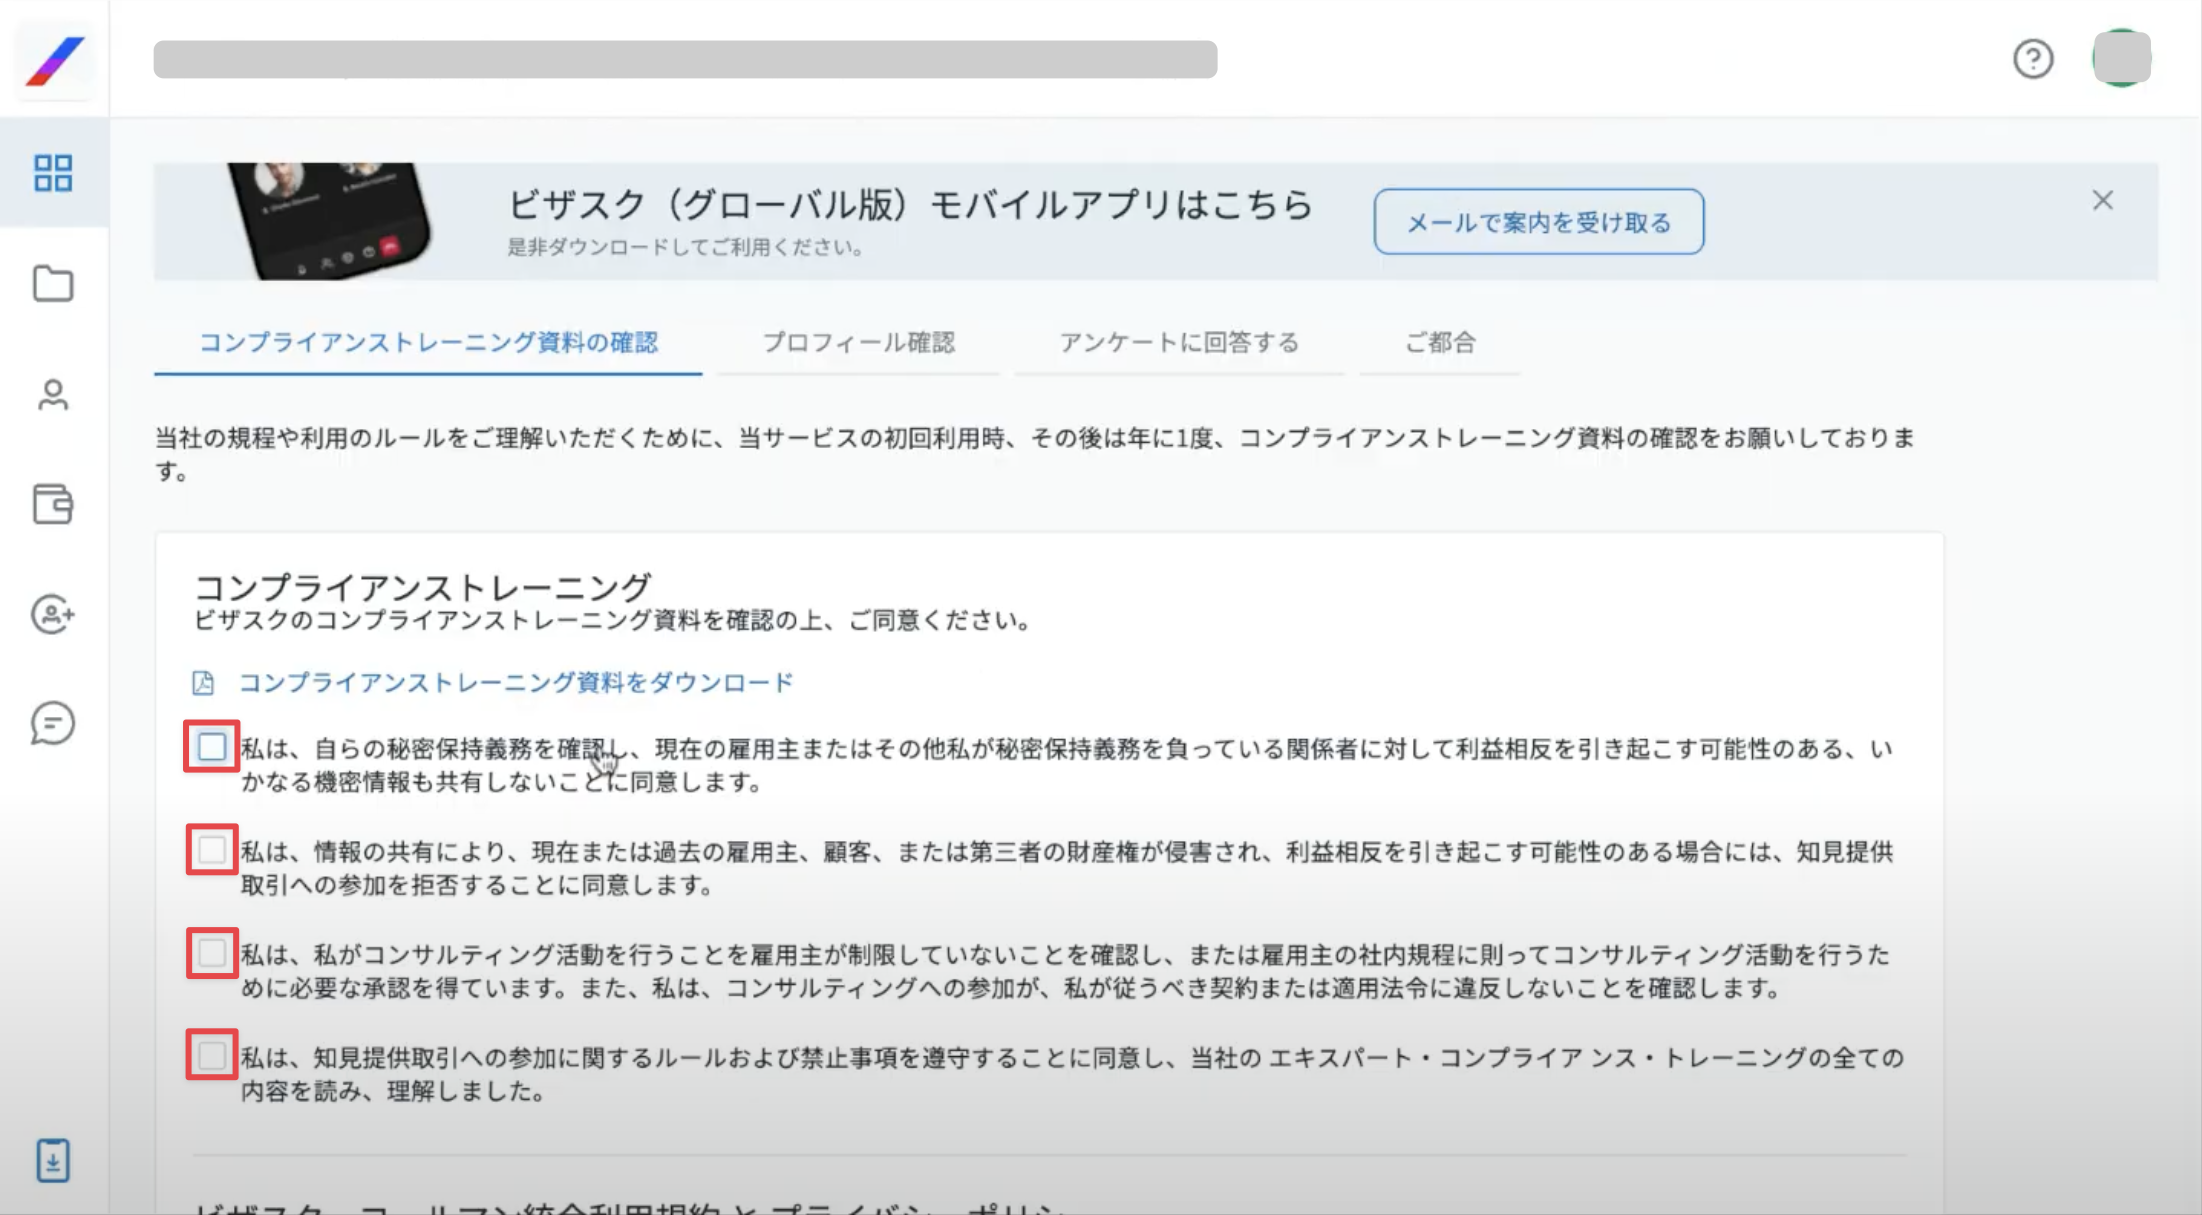Click the mobile download icon in sidebar
Image resolution: width=2202 pixels, height=1215 pixels.
(53, 1160)
